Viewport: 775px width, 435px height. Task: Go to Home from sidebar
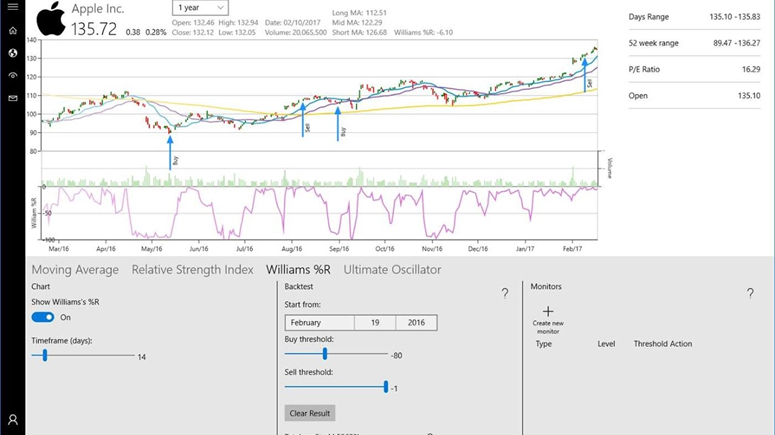13,31
